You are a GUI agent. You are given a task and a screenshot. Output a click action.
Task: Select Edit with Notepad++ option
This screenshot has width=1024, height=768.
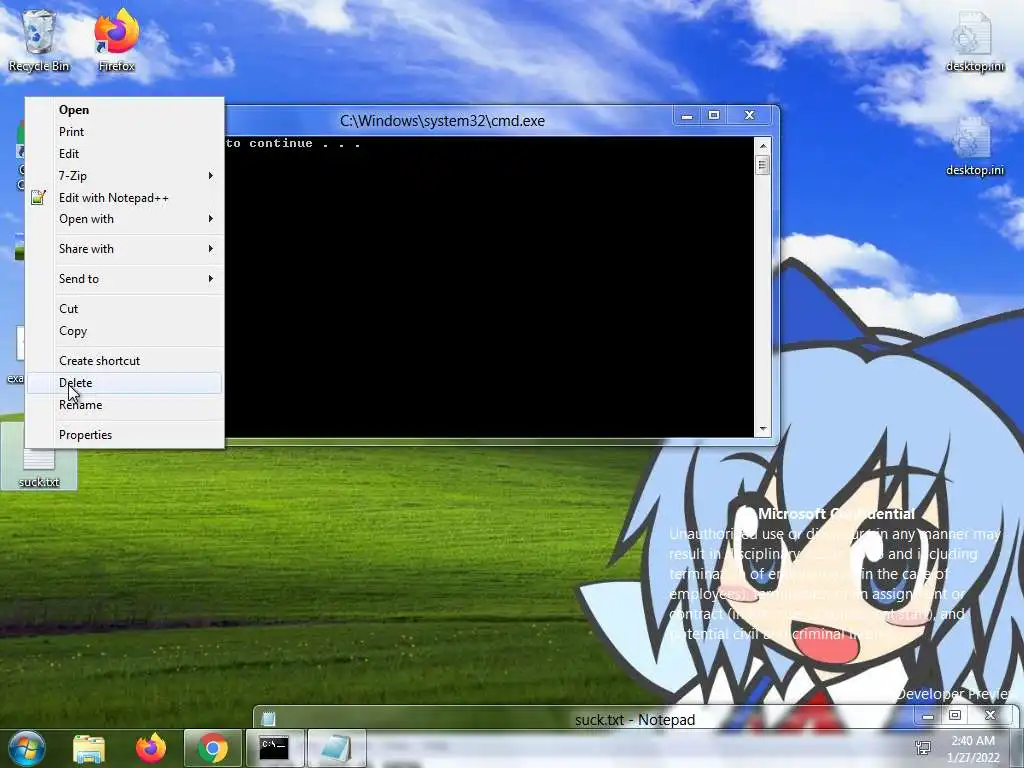pyautogui.click(x=125, y=197)
